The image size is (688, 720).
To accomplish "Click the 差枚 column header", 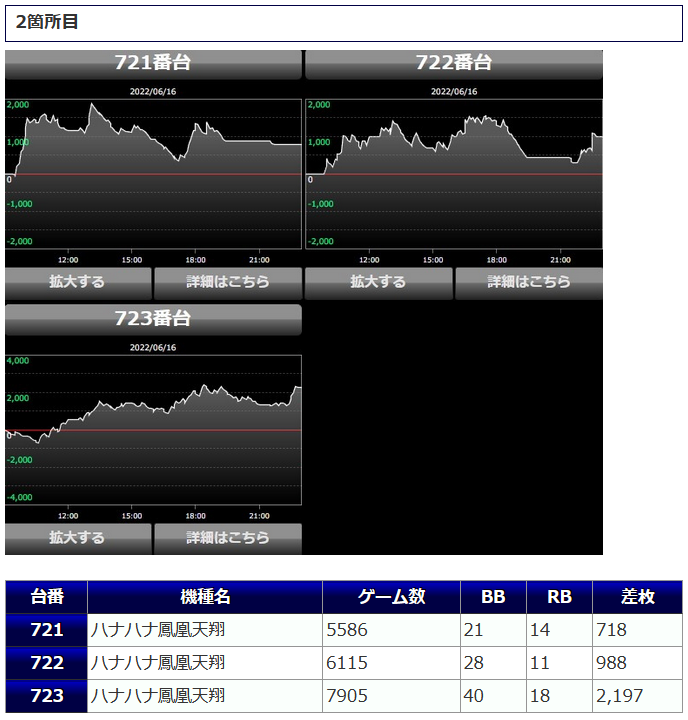I will coord(637,597).
